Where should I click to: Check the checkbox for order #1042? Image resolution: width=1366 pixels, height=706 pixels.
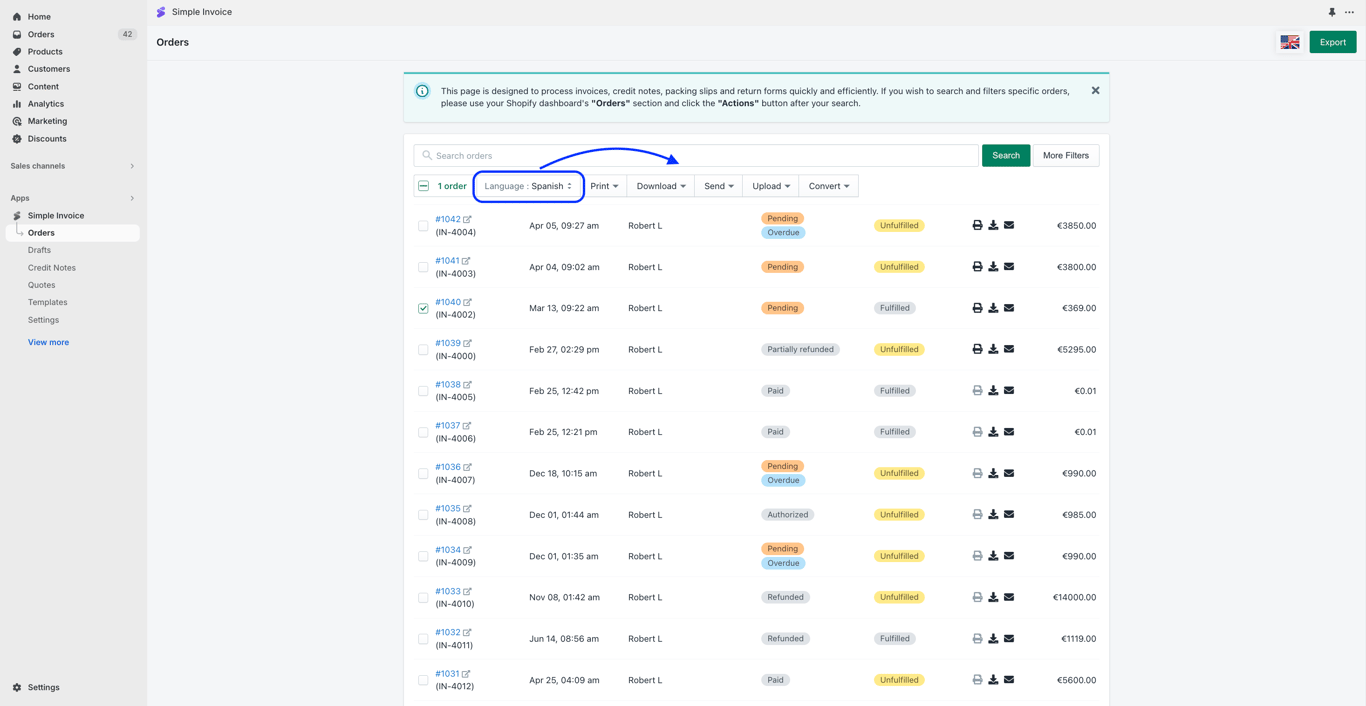tap(423, 226)
